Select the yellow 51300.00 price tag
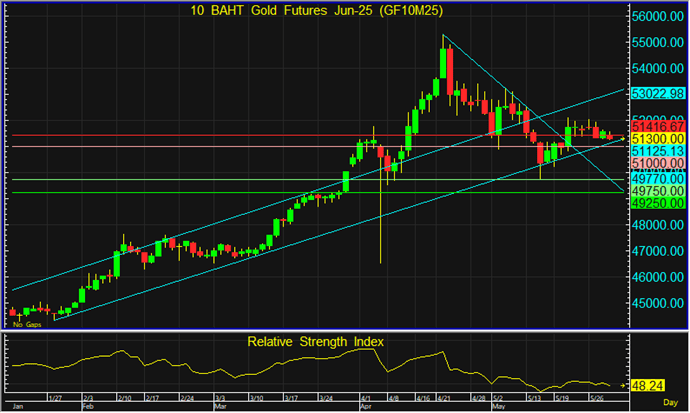The image size is (690, 413). point(656,139)
